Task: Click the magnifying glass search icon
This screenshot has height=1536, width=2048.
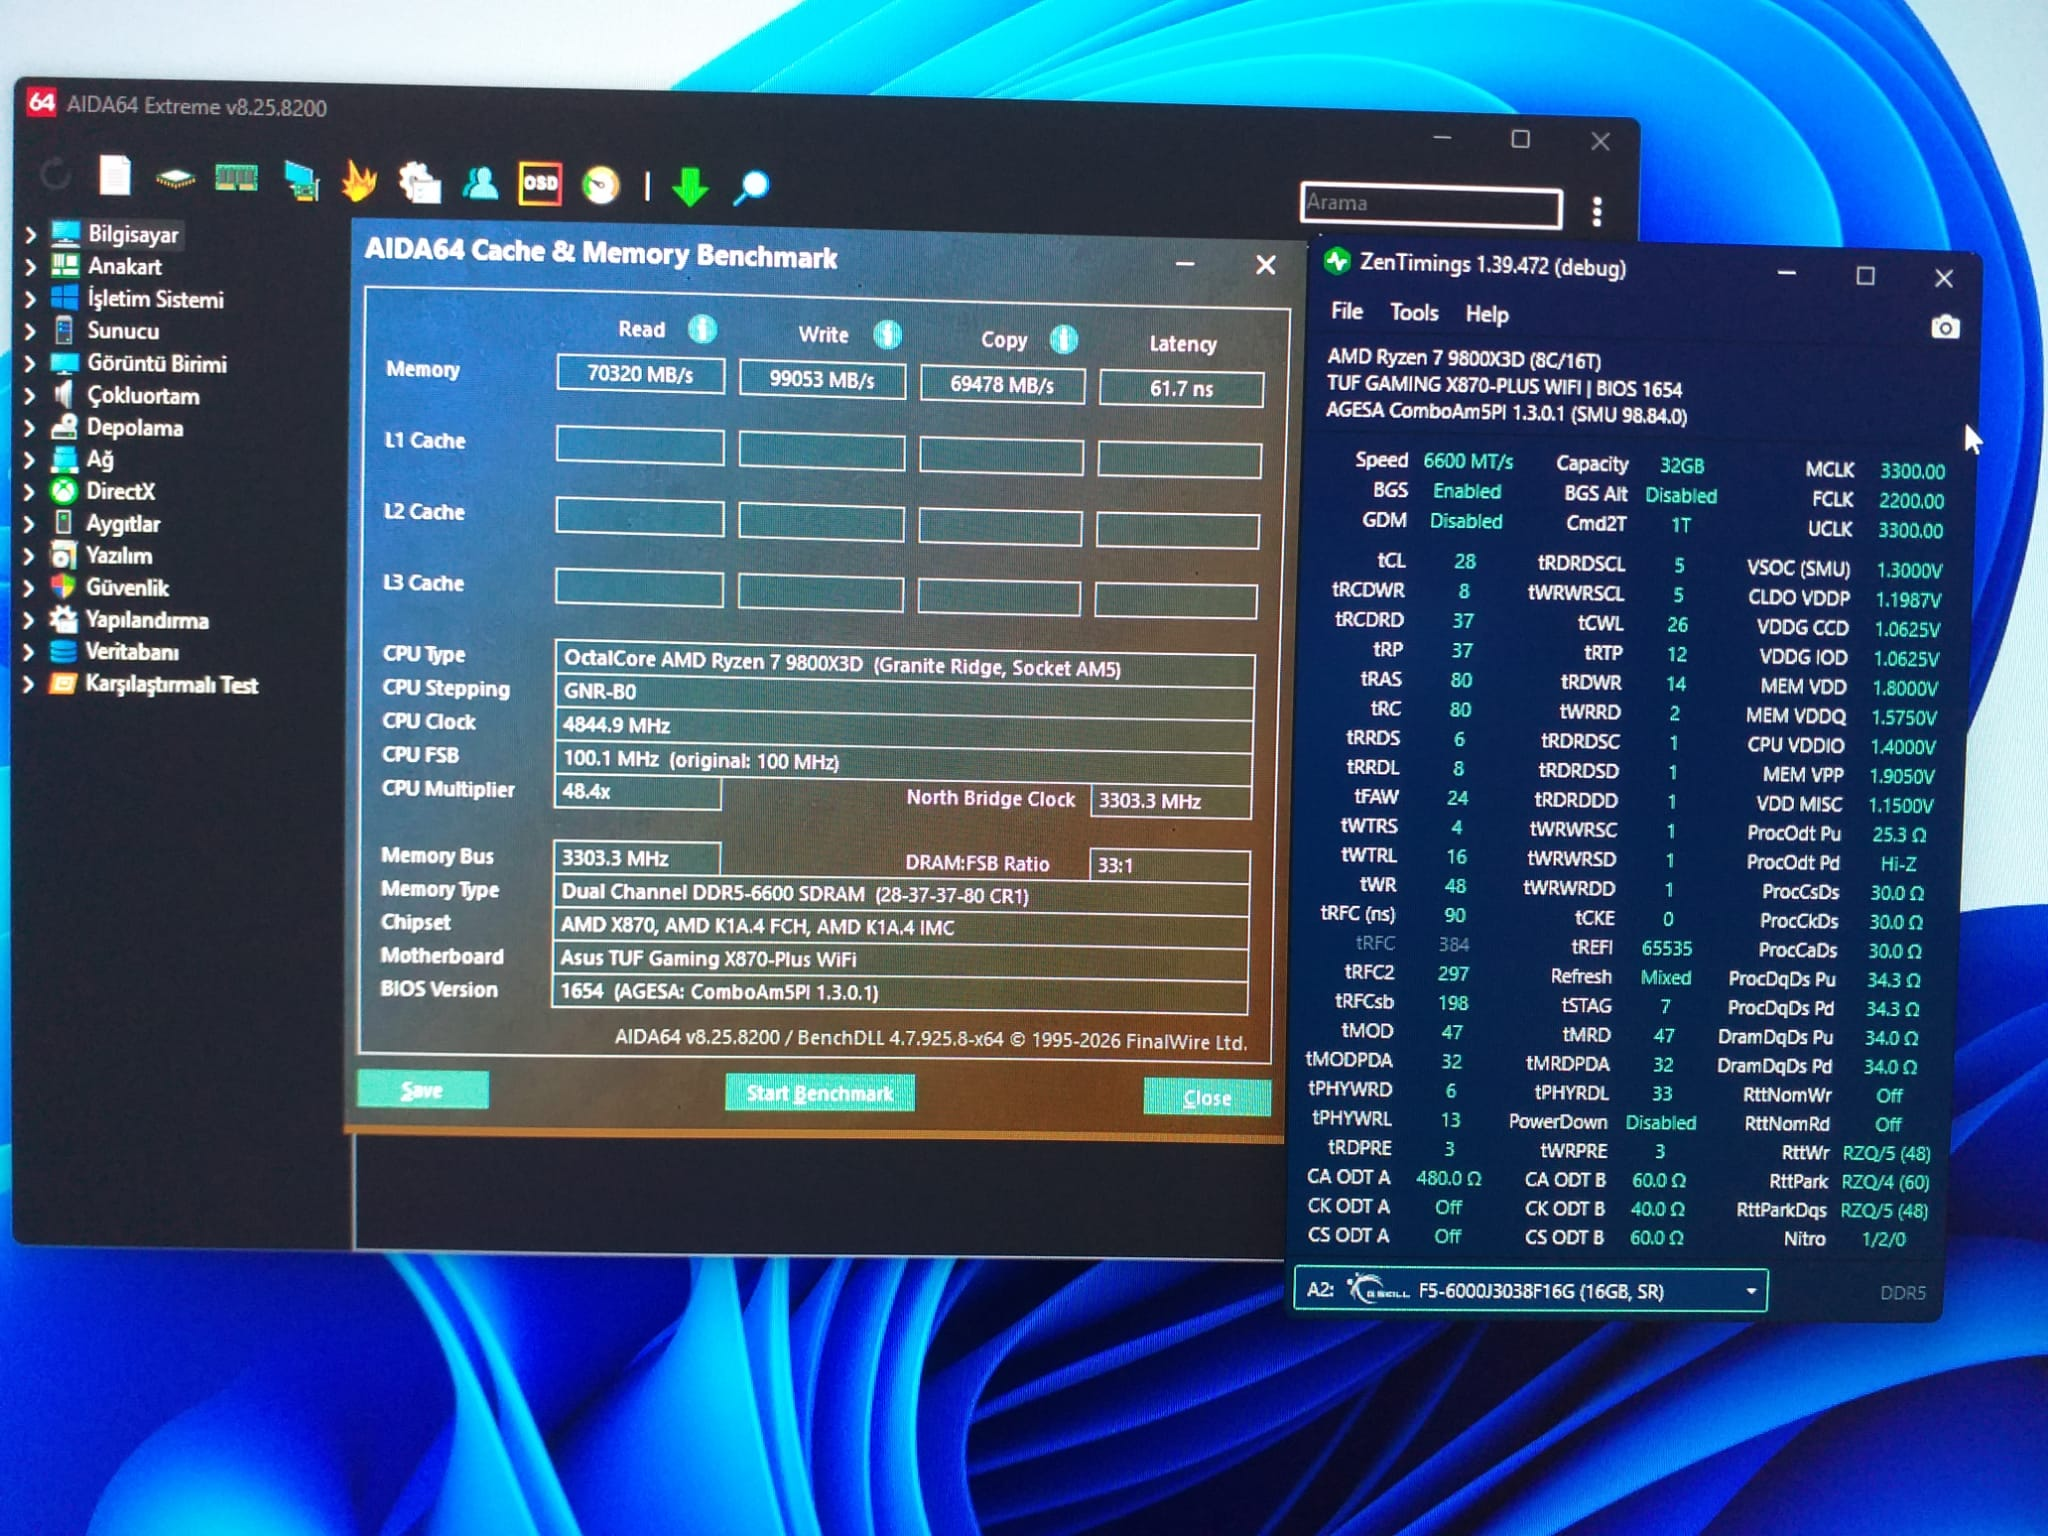Action: (752, 187)
